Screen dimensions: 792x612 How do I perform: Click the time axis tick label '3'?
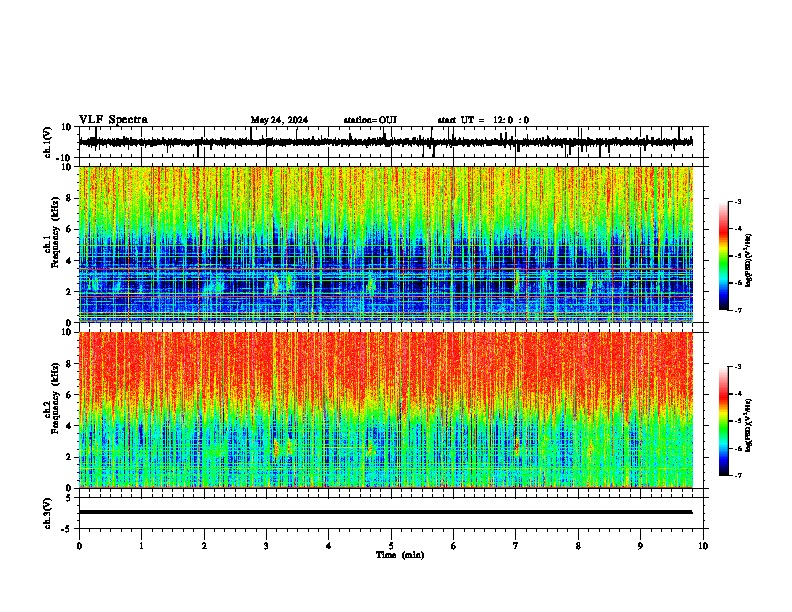click(x=266, y=546)
